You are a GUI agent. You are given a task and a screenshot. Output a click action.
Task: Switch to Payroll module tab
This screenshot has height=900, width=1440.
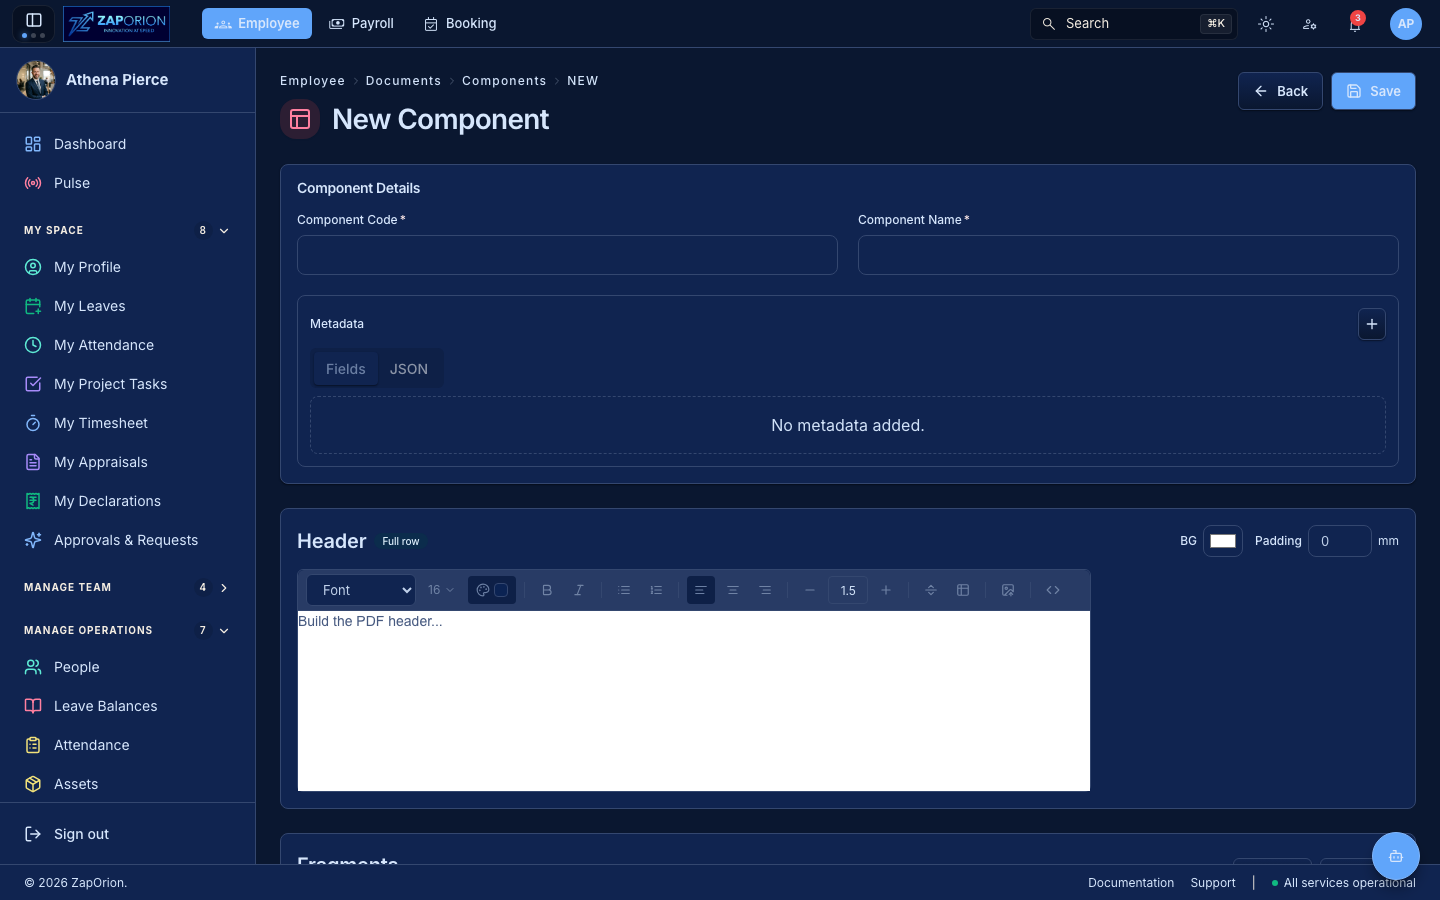[x=361, y=23]
